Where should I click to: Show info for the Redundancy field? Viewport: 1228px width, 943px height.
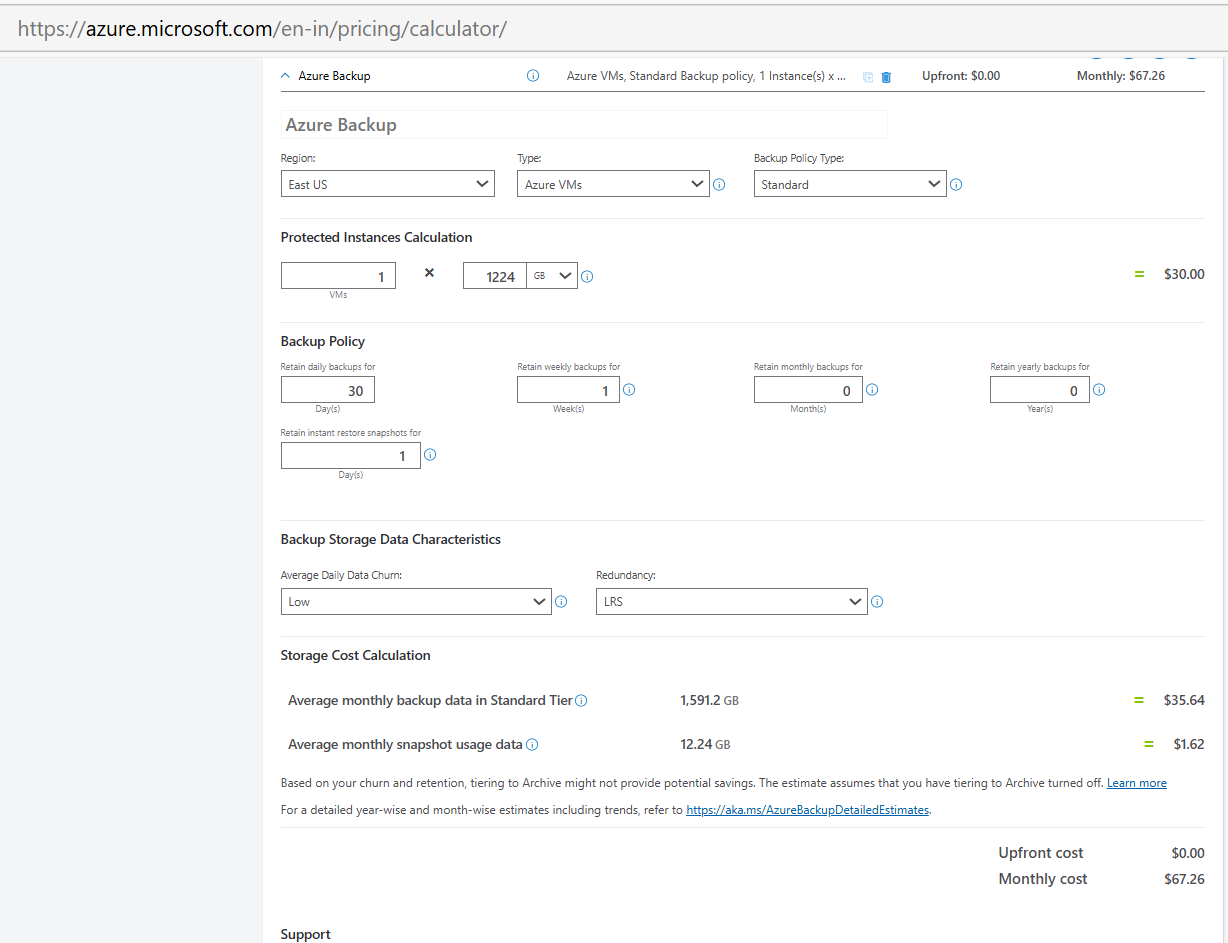click(x=877, y=602)
